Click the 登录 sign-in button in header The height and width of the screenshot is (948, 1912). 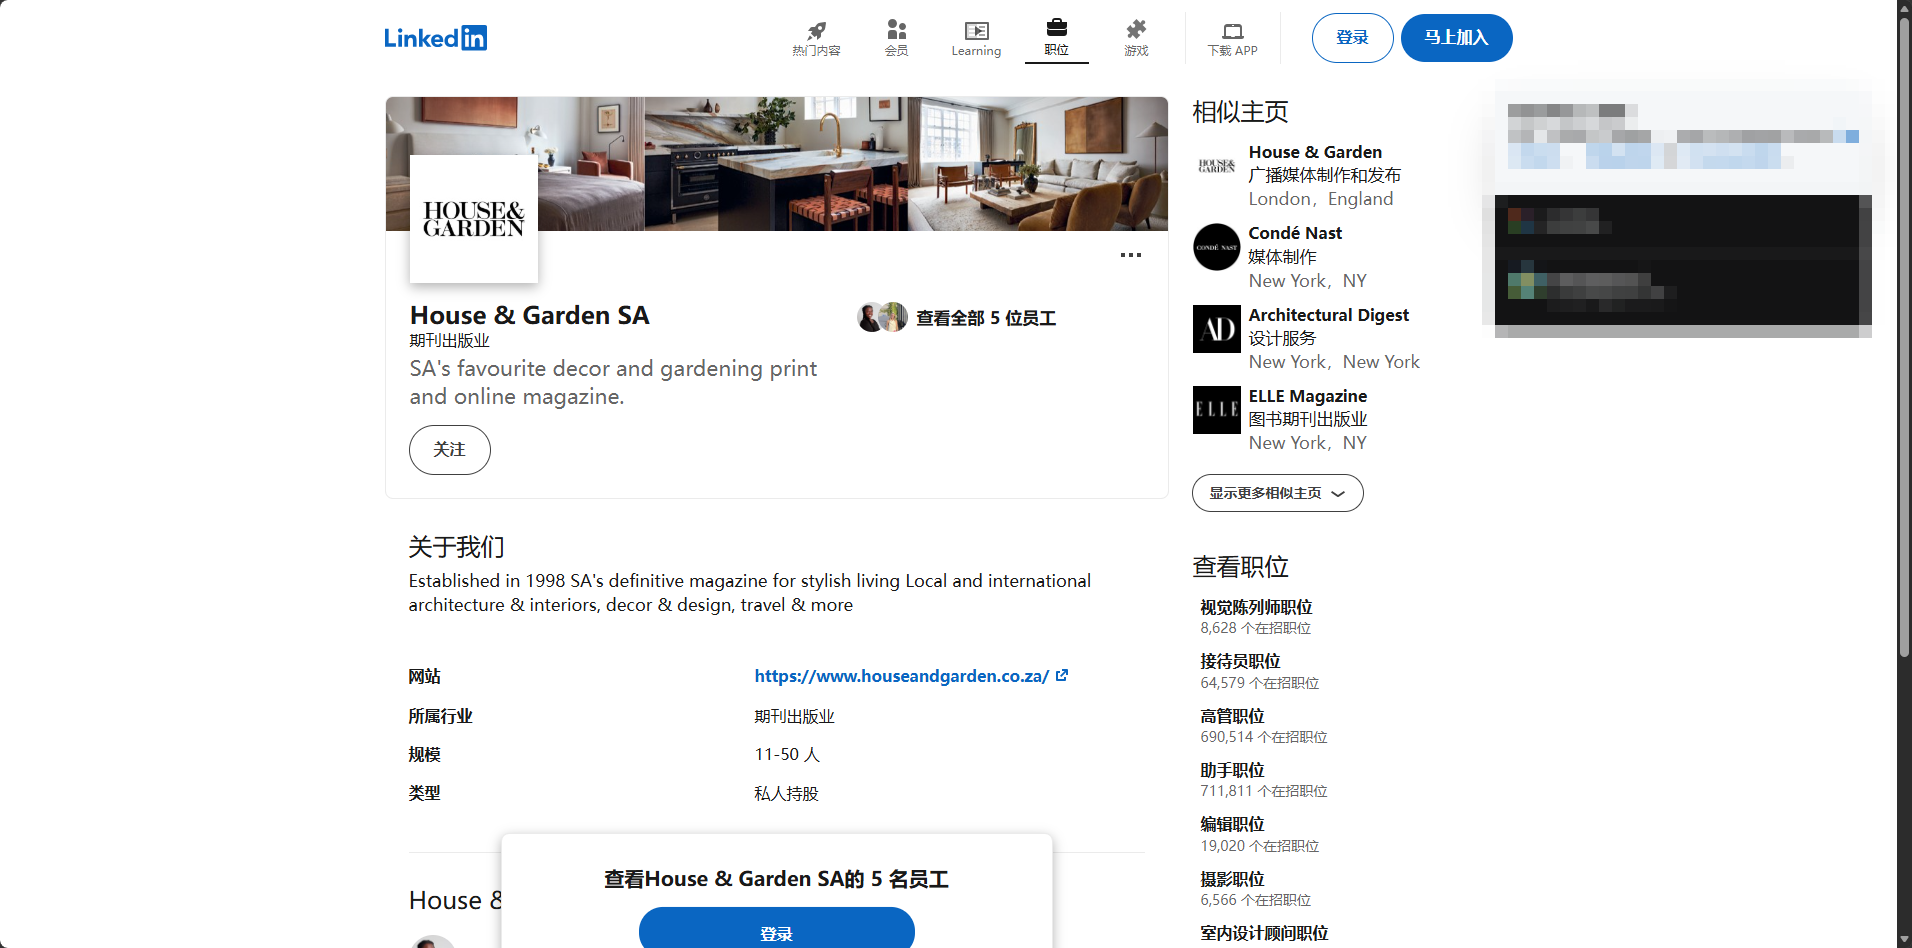click(1352, 38)
